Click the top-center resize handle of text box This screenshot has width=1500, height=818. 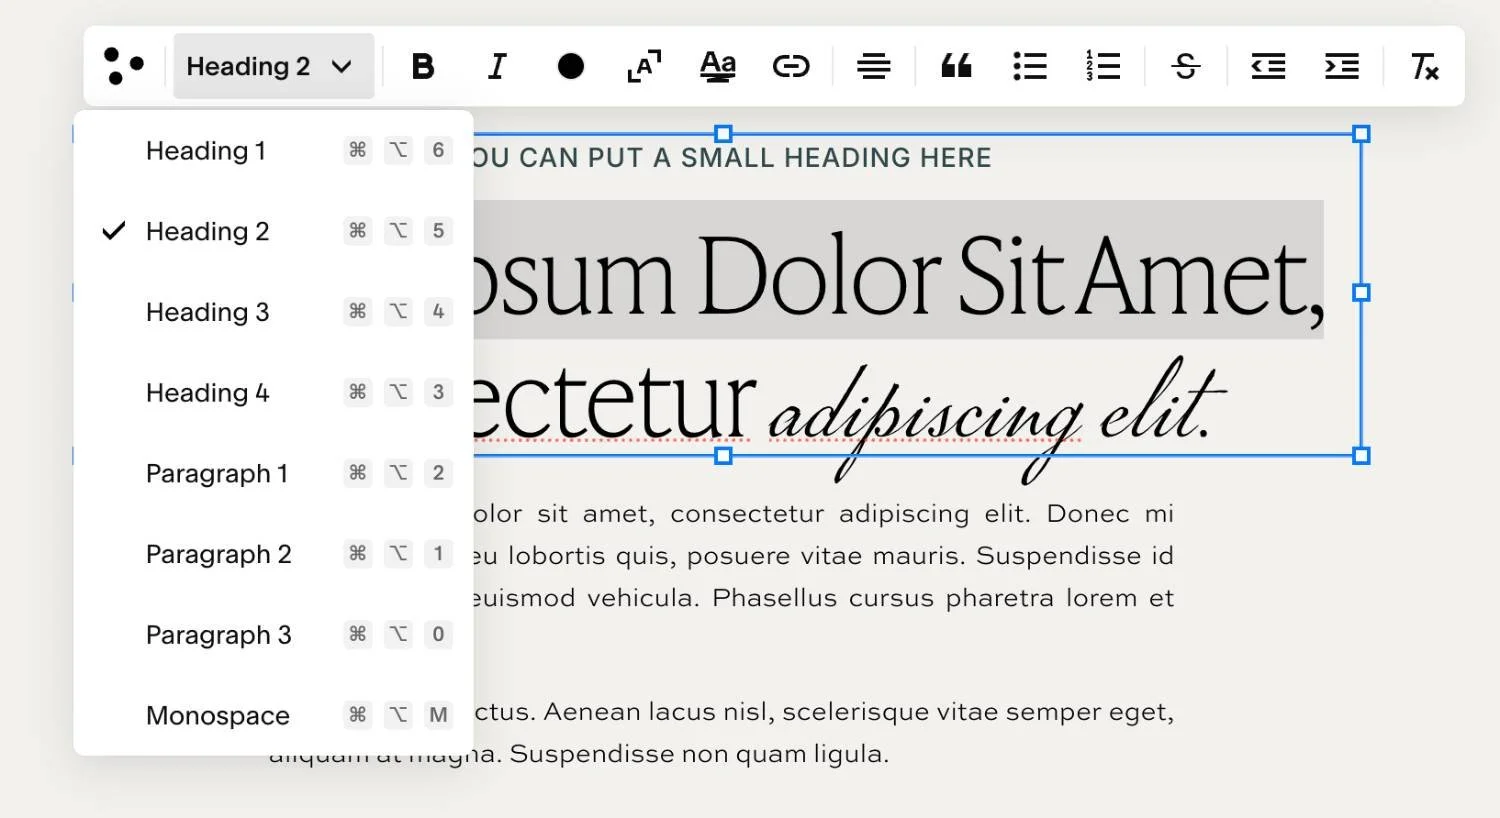[x=723, y=134]
